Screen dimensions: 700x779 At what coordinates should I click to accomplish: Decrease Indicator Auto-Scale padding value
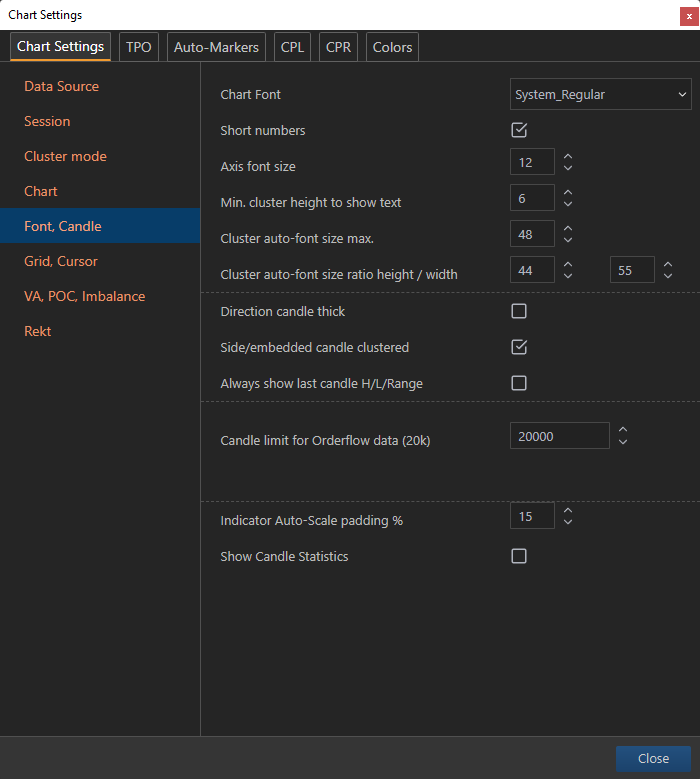[x=568, y=522]
